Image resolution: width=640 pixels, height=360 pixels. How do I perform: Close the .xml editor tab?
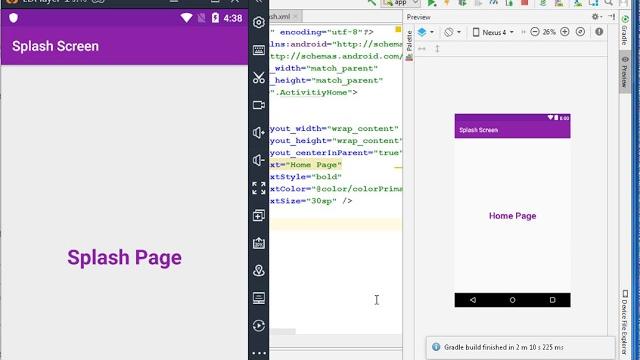click(x=295, y=16)
